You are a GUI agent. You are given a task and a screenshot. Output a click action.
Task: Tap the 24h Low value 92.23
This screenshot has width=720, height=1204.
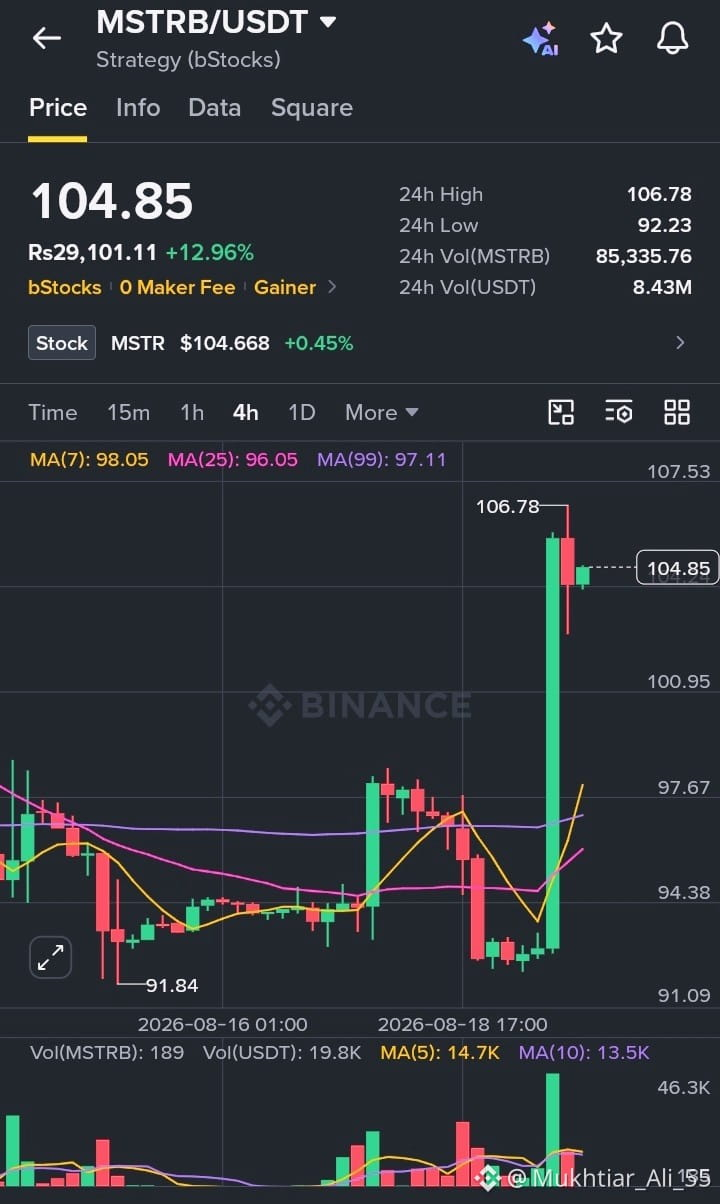pos(665,225)
